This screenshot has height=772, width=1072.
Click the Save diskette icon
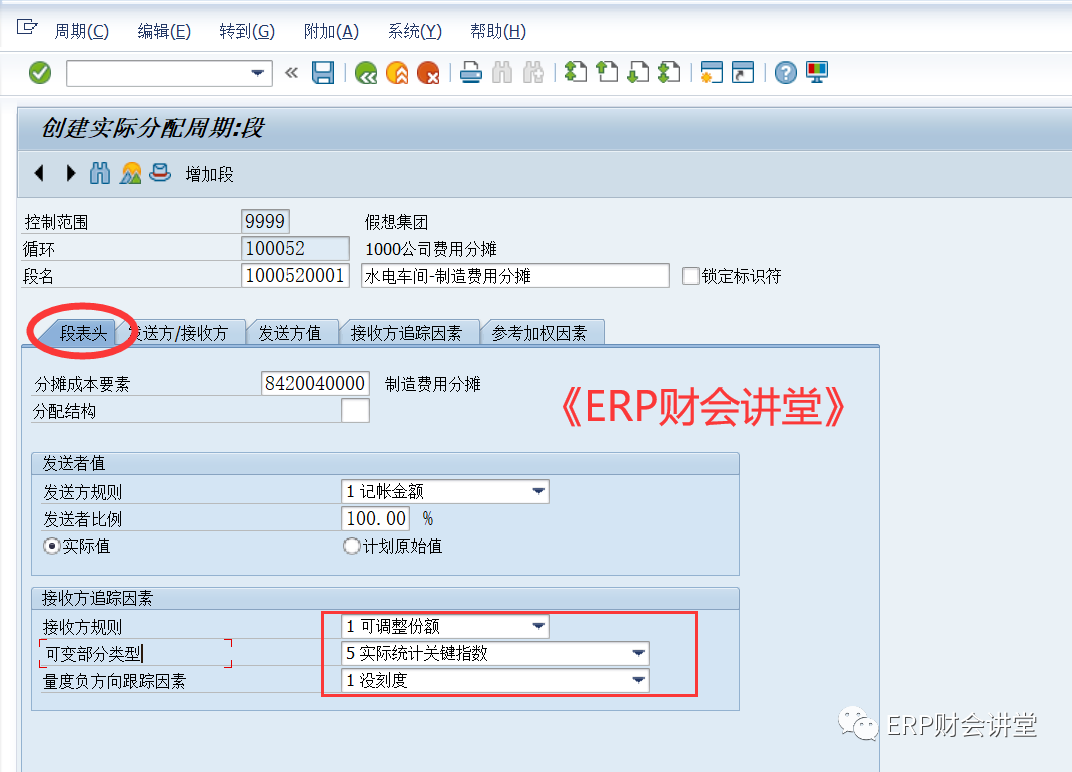coord(323,72)
